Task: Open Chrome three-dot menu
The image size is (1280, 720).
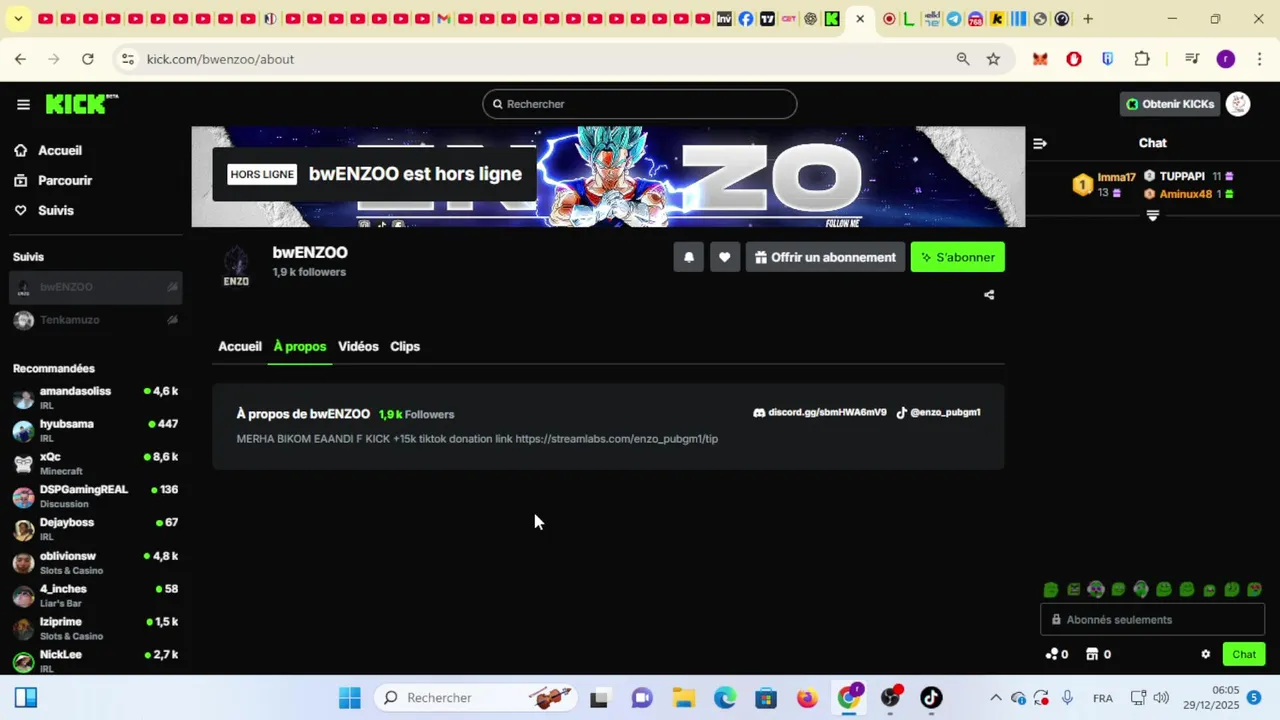Action: (1258, 59)
